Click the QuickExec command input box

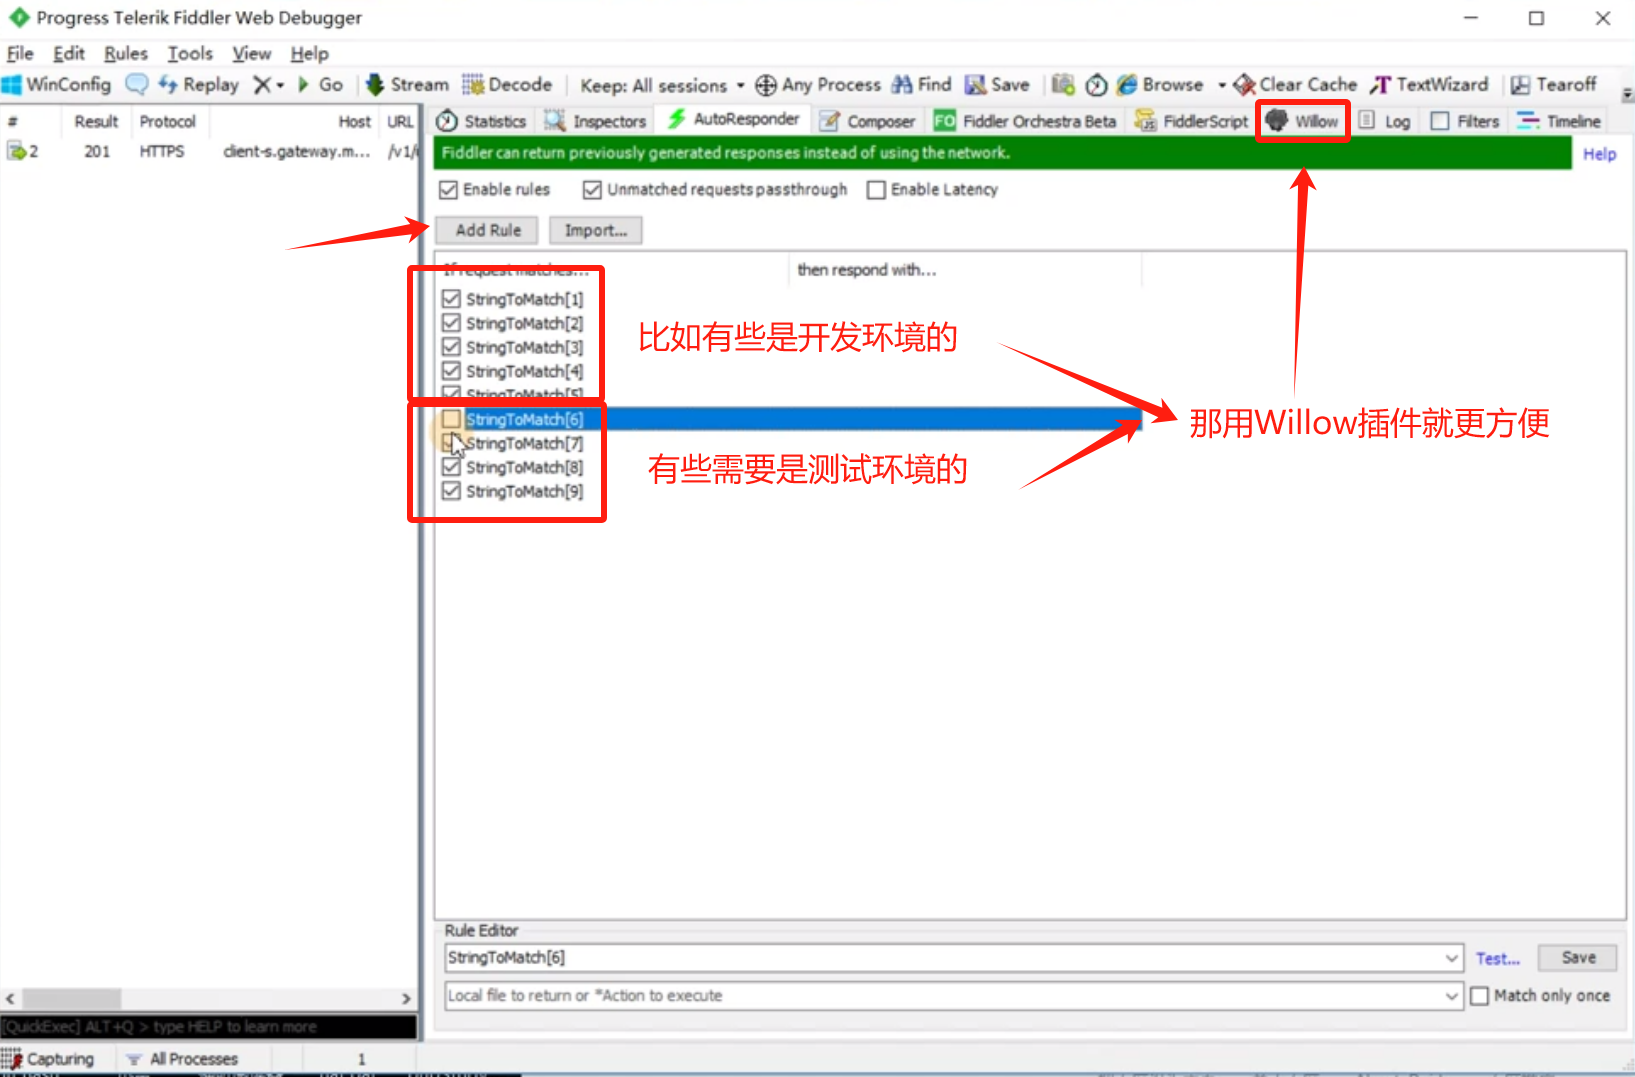[208, 1027]
